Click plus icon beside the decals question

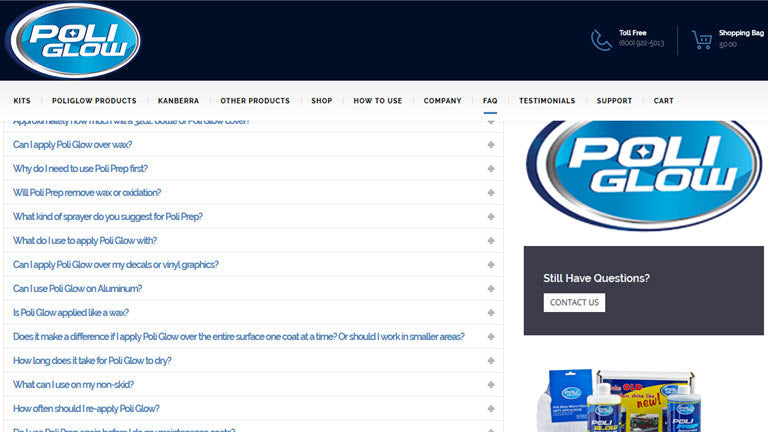[491, 264]
